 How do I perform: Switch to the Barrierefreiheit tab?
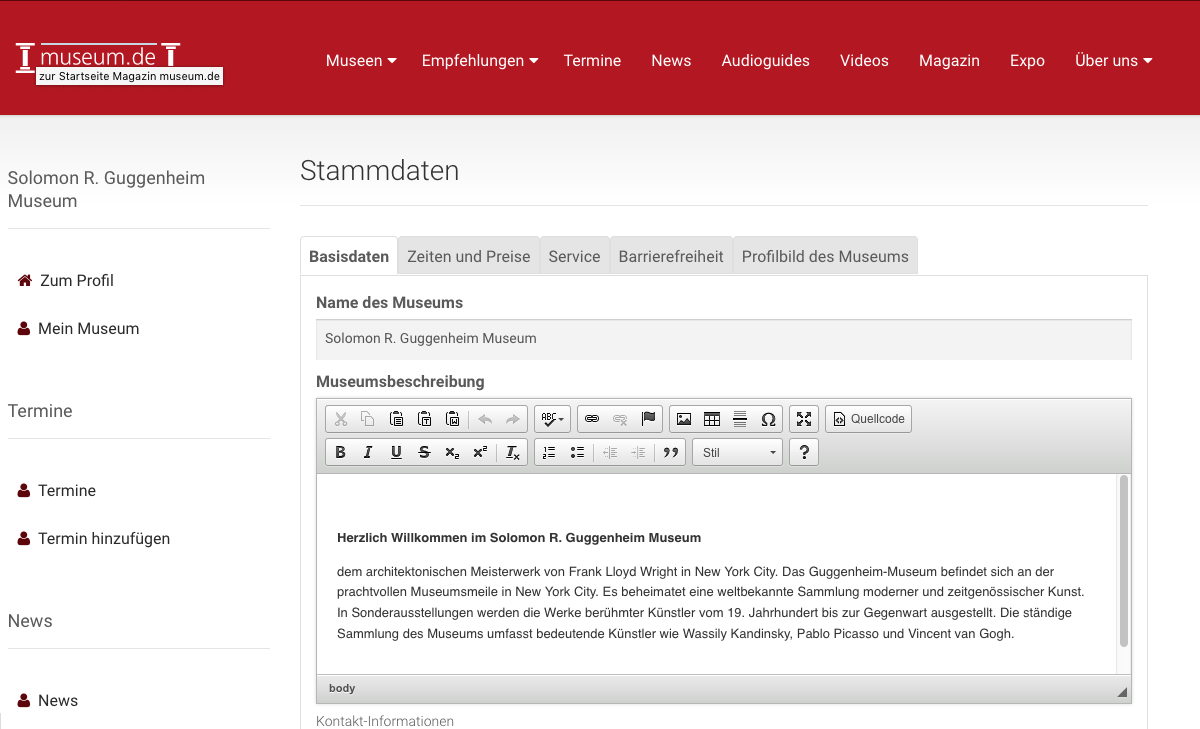tap(671, 256)
